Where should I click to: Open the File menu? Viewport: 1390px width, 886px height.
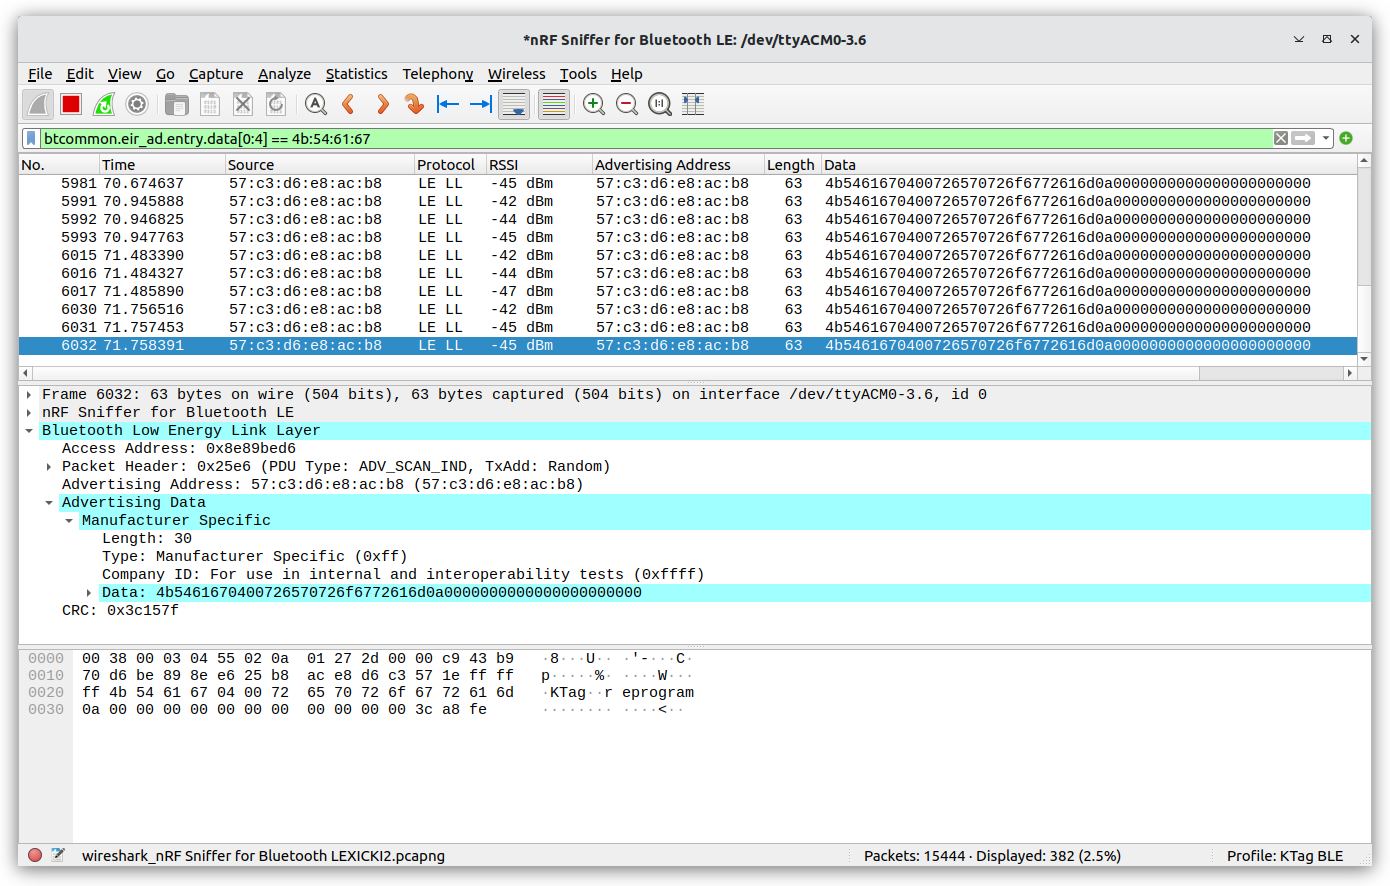pos(40,74)
